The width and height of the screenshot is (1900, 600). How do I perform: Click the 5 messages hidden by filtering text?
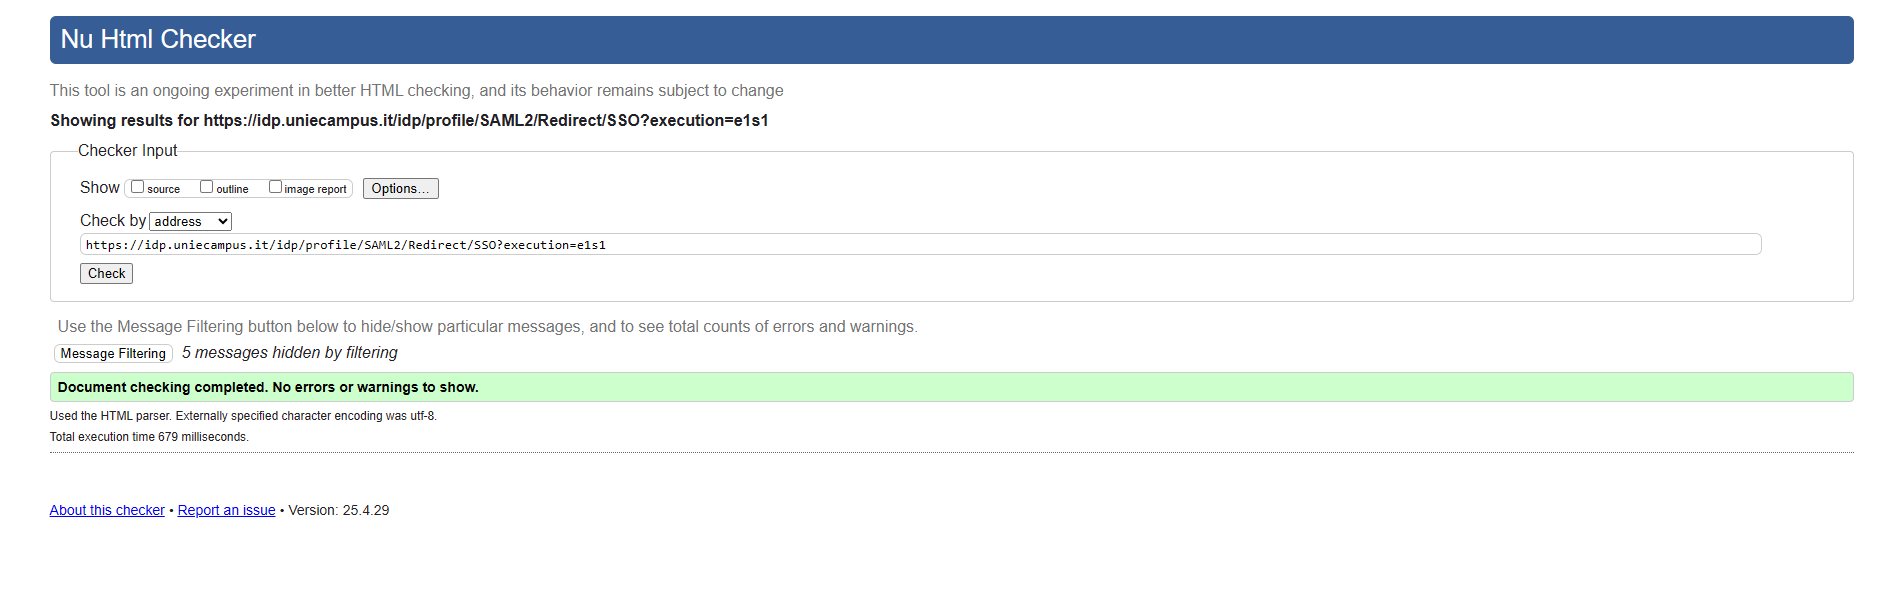point(290,352)
